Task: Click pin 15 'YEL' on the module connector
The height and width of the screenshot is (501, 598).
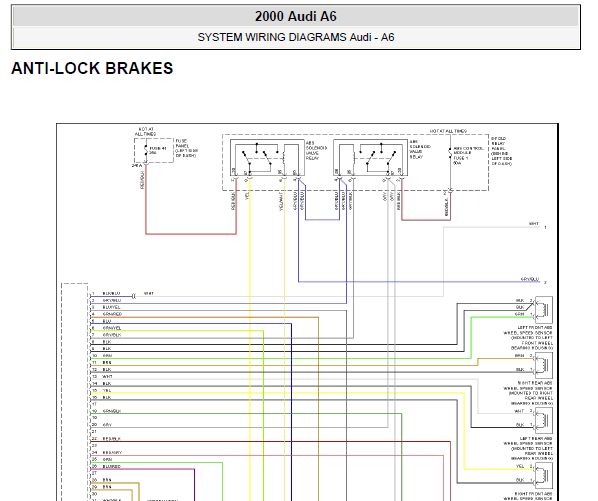Action: point(107,390)
